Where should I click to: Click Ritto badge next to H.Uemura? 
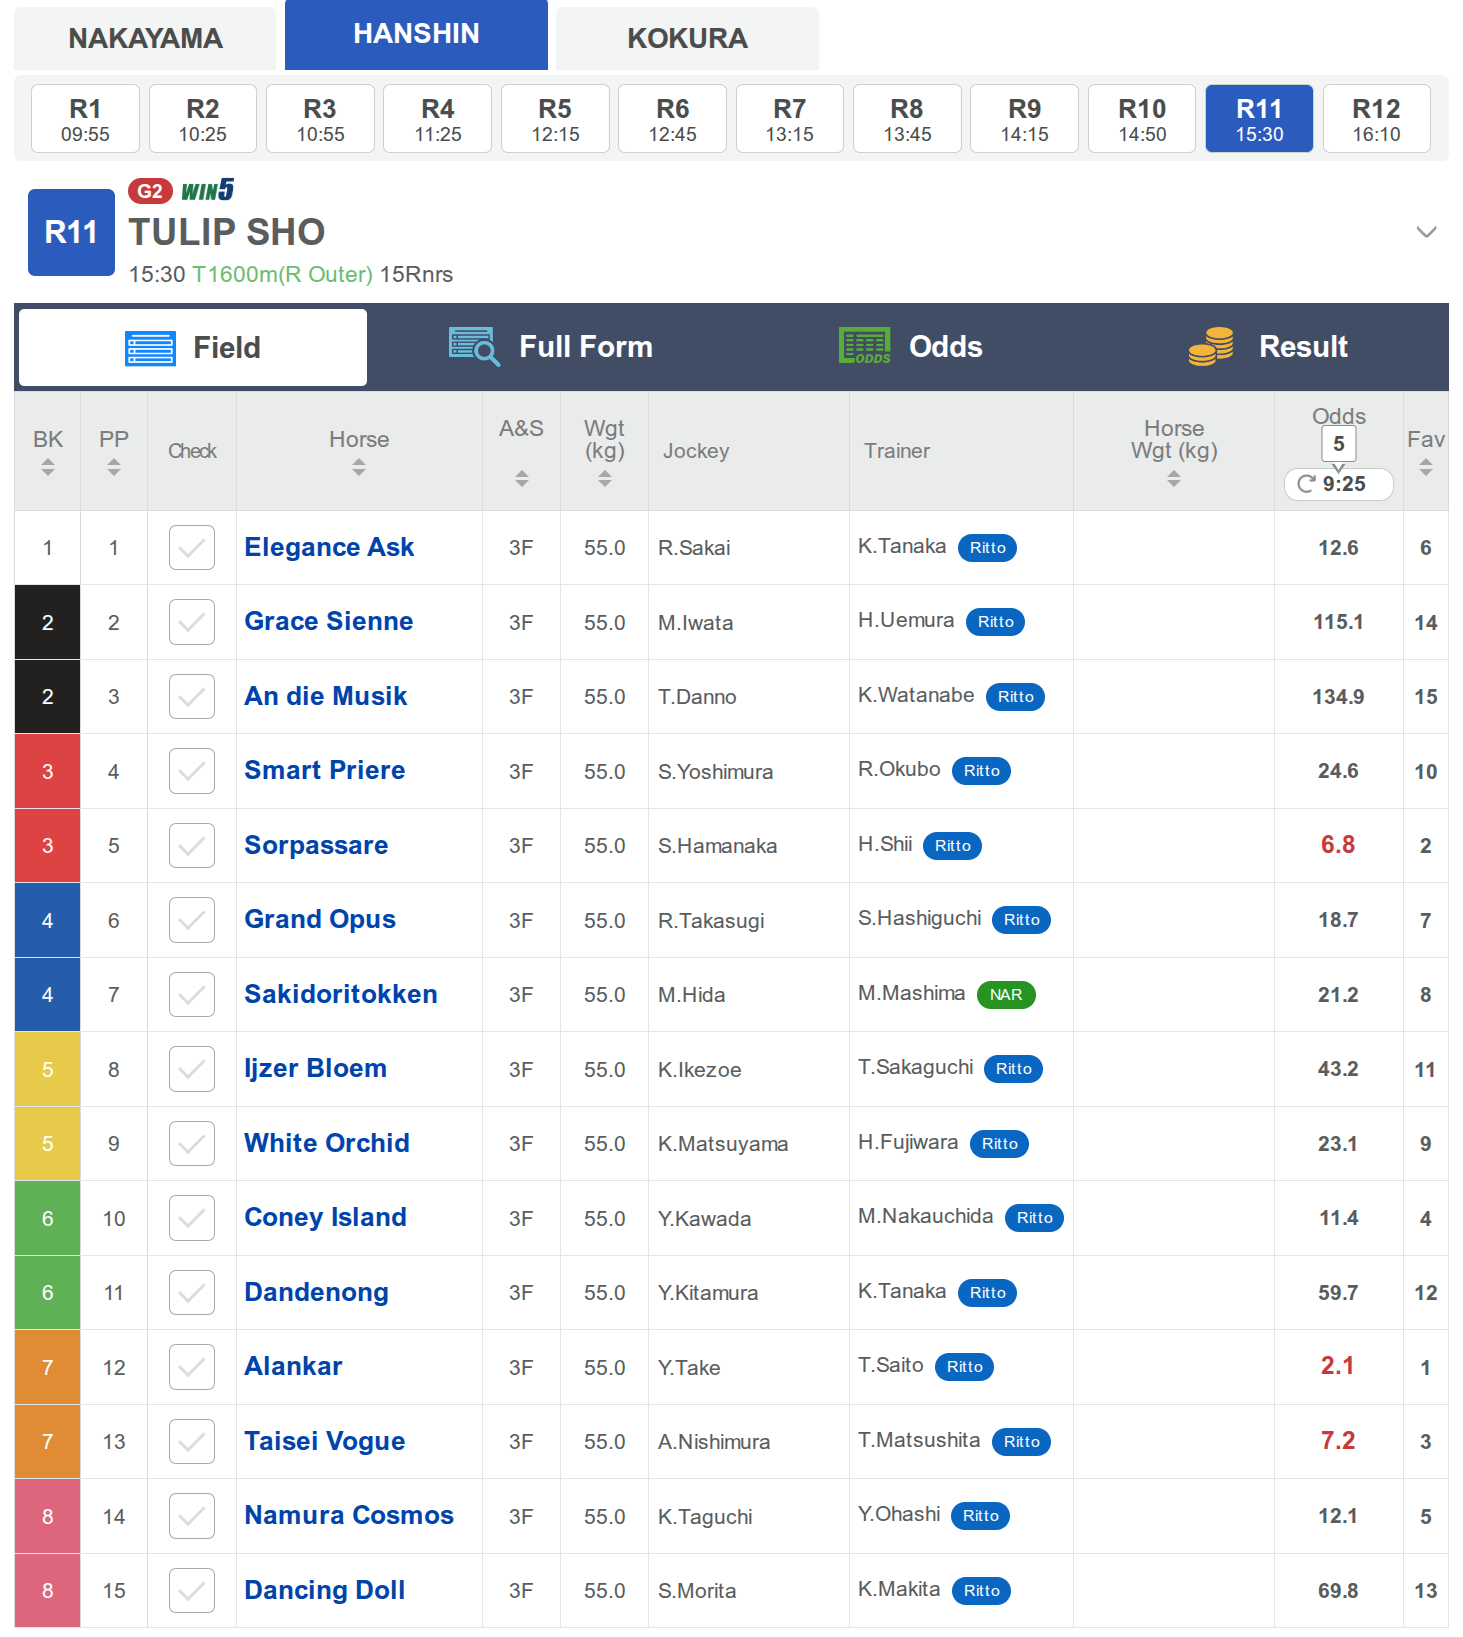[x=995, y=622]
